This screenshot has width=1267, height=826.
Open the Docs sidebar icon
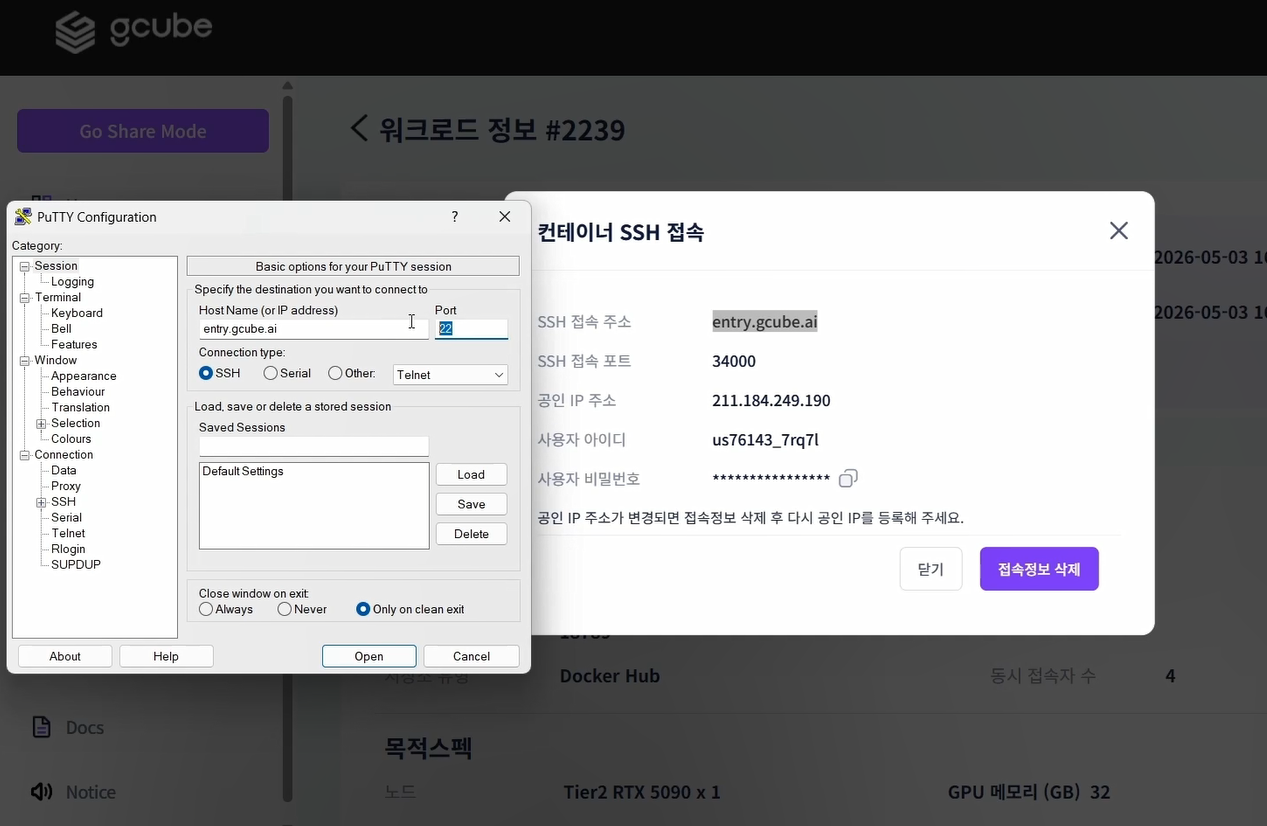pos(41,727)
